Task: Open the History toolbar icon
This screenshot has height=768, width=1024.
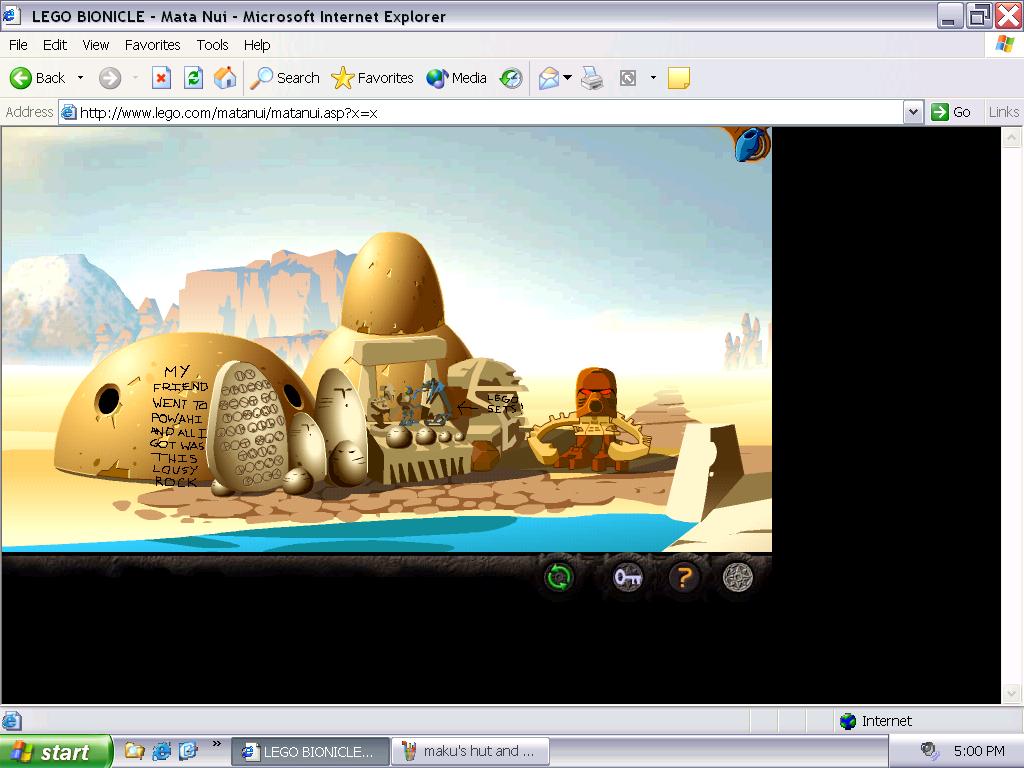Action: (511, 78)
